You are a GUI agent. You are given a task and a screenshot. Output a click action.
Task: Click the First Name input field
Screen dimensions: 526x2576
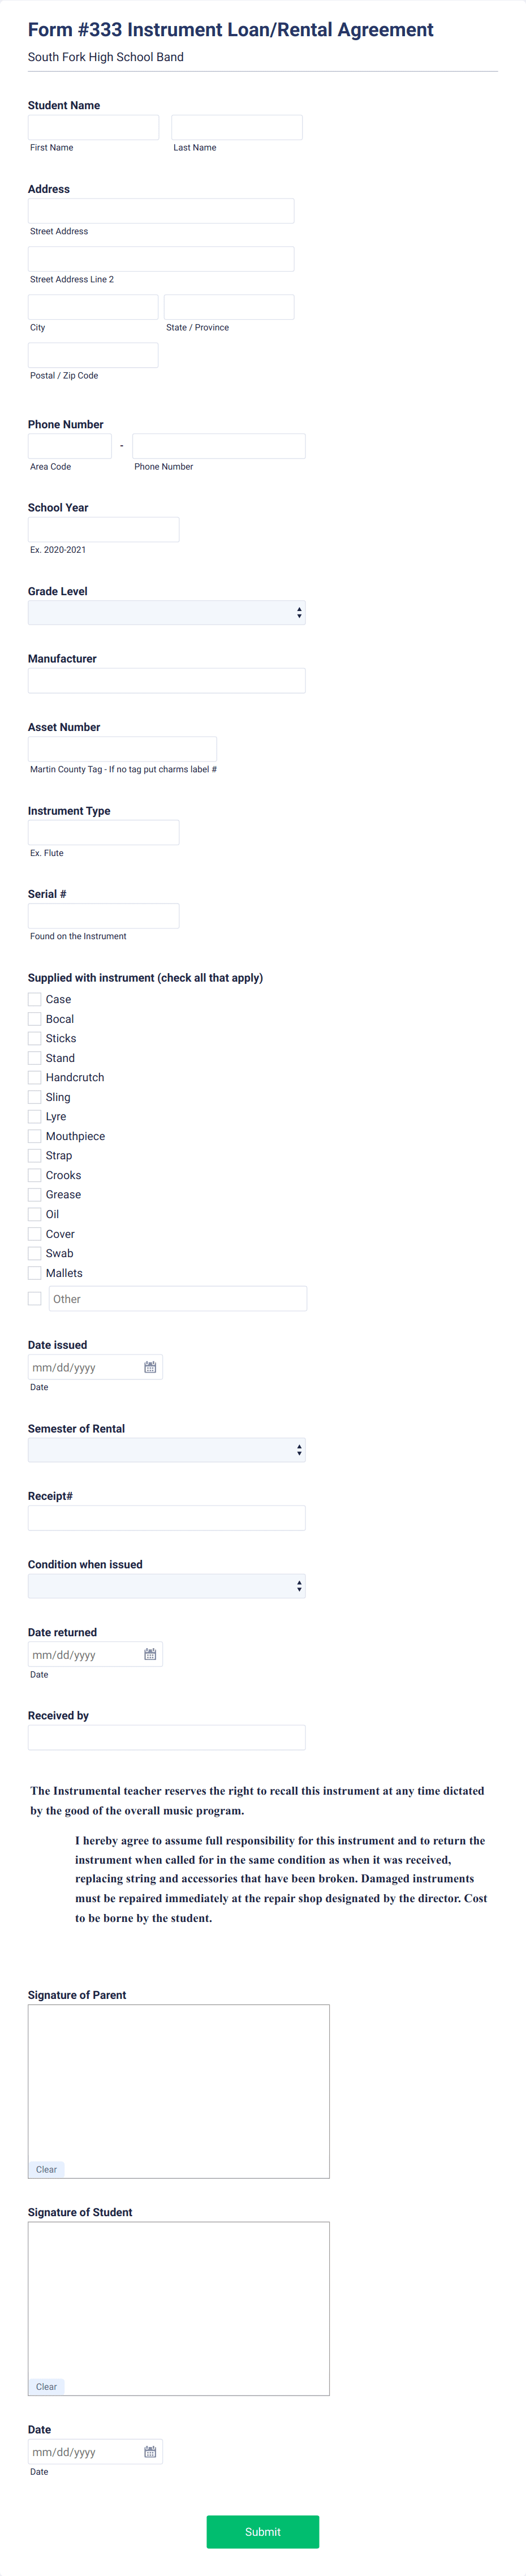93,127
